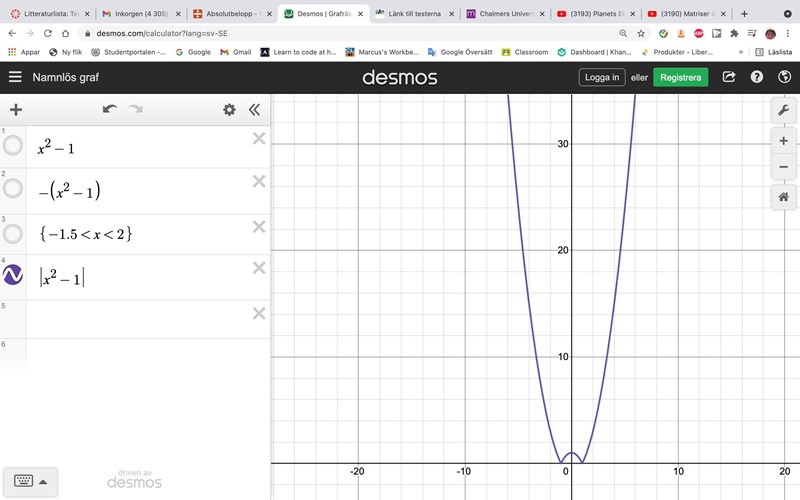Zoom out with the minus button
The image size is (800, 500).
[x=783, y=167]
